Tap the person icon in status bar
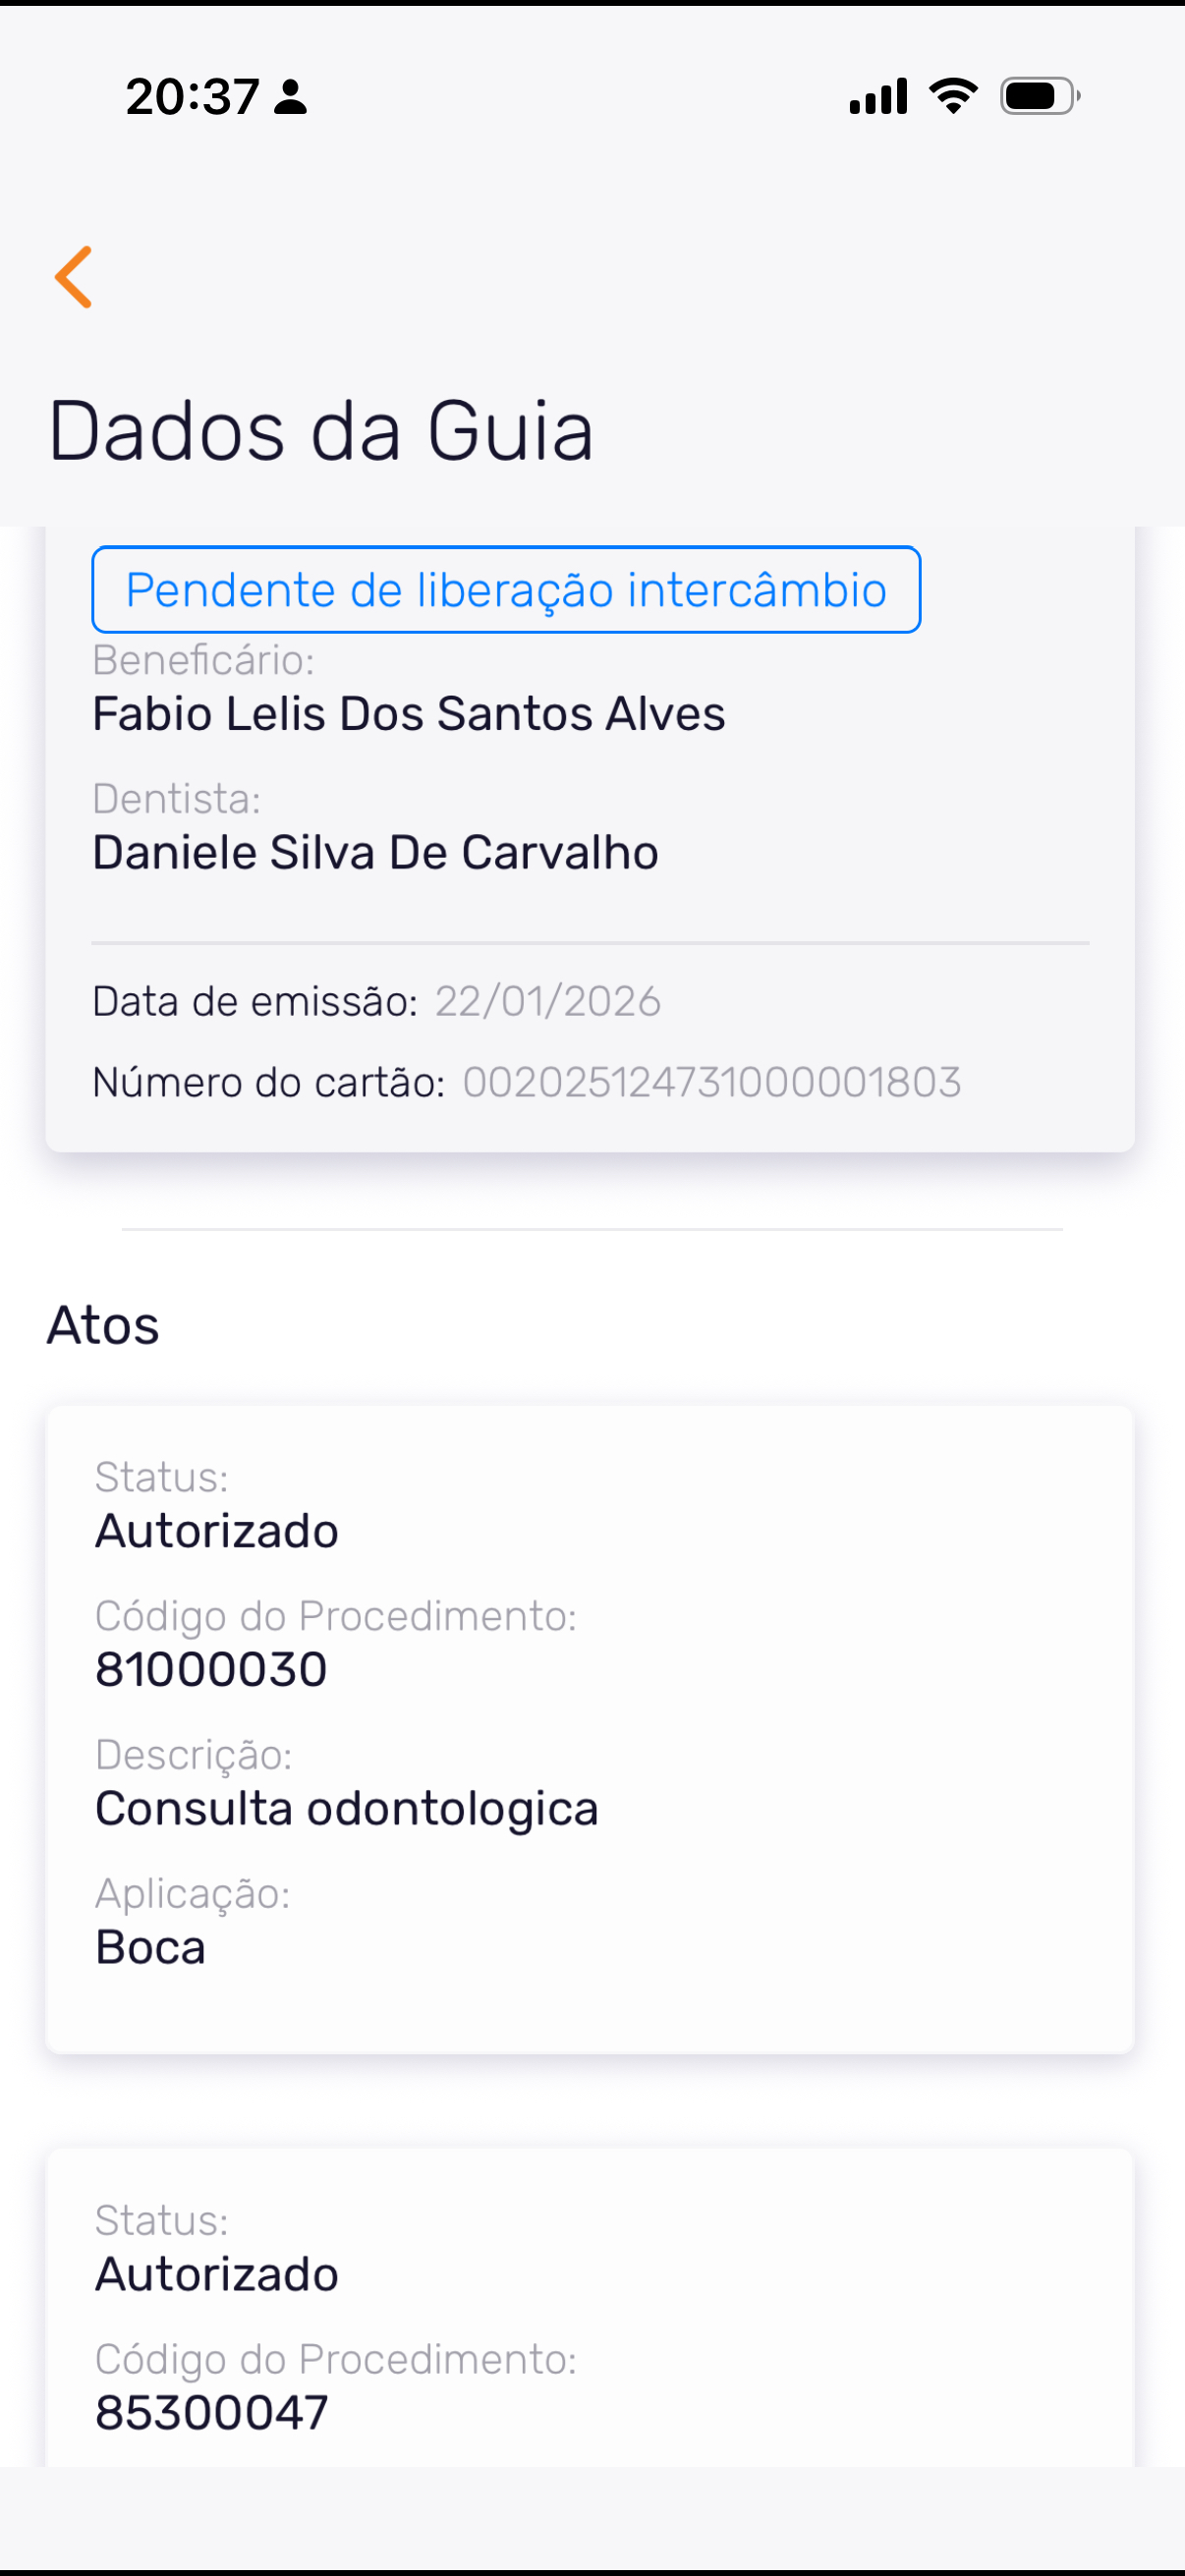 point(291,97)
